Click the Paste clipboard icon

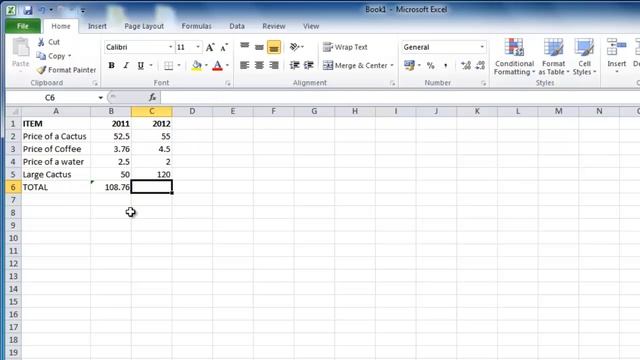(x=20, y=48)
